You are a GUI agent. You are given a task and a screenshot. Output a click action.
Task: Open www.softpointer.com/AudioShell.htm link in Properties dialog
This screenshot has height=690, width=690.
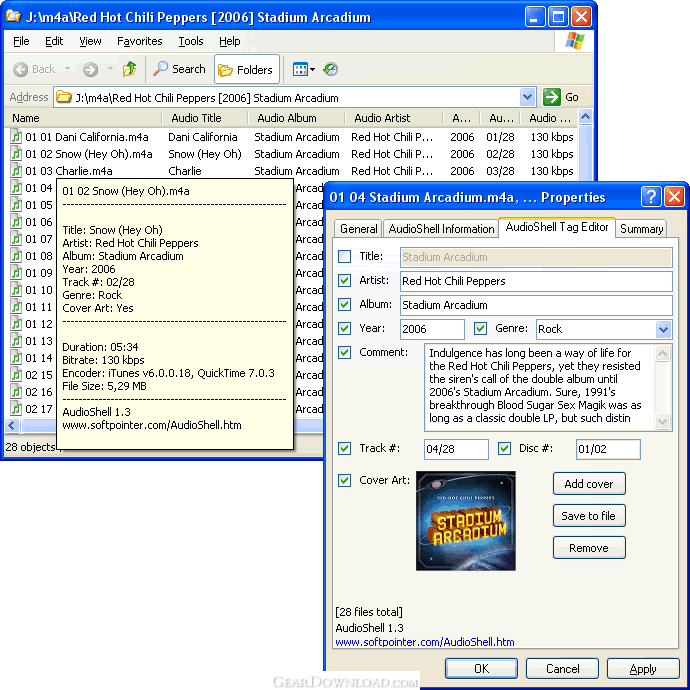(425, 642)
